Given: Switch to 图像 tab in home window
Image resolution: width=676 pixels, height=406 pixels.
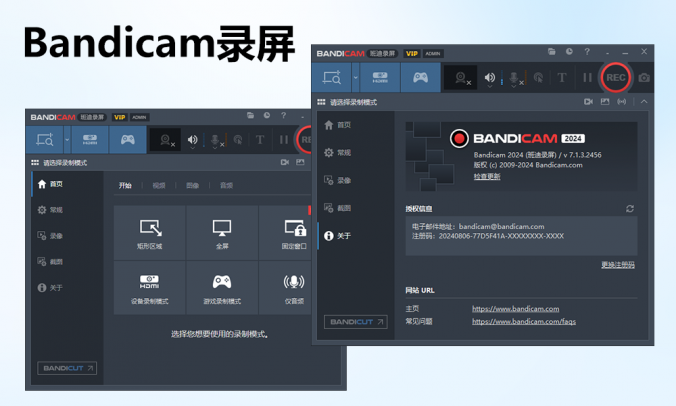Looking at the screenshot, I should (192, 185).
